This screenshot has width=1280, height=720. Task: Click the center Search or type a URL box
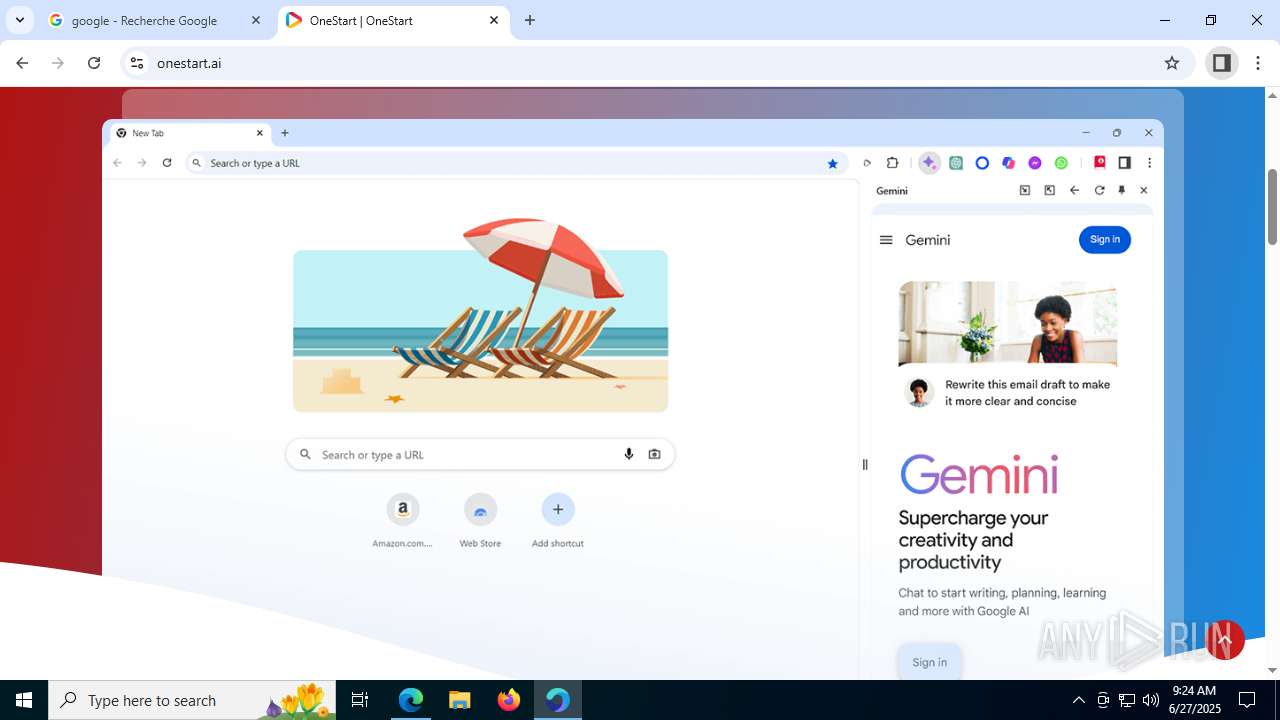pos(480,454)
